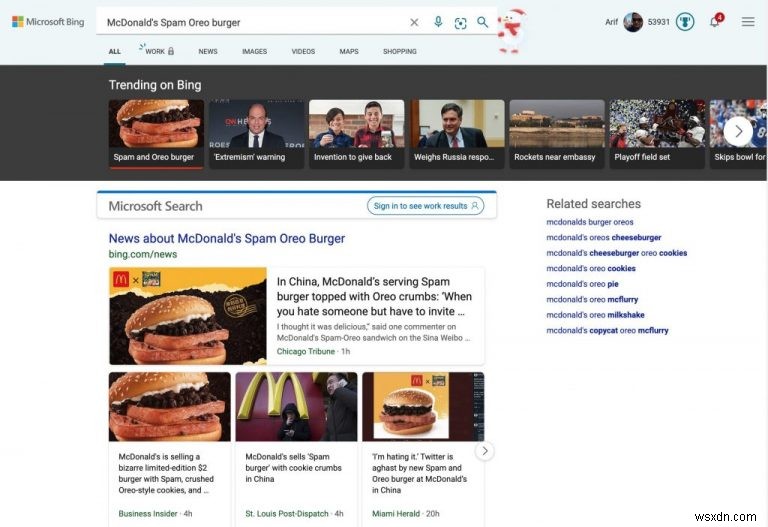The height and width of the screenshot is (527, 768).
Task: Open the Arif profile avatar
Action: click(633, 22)
